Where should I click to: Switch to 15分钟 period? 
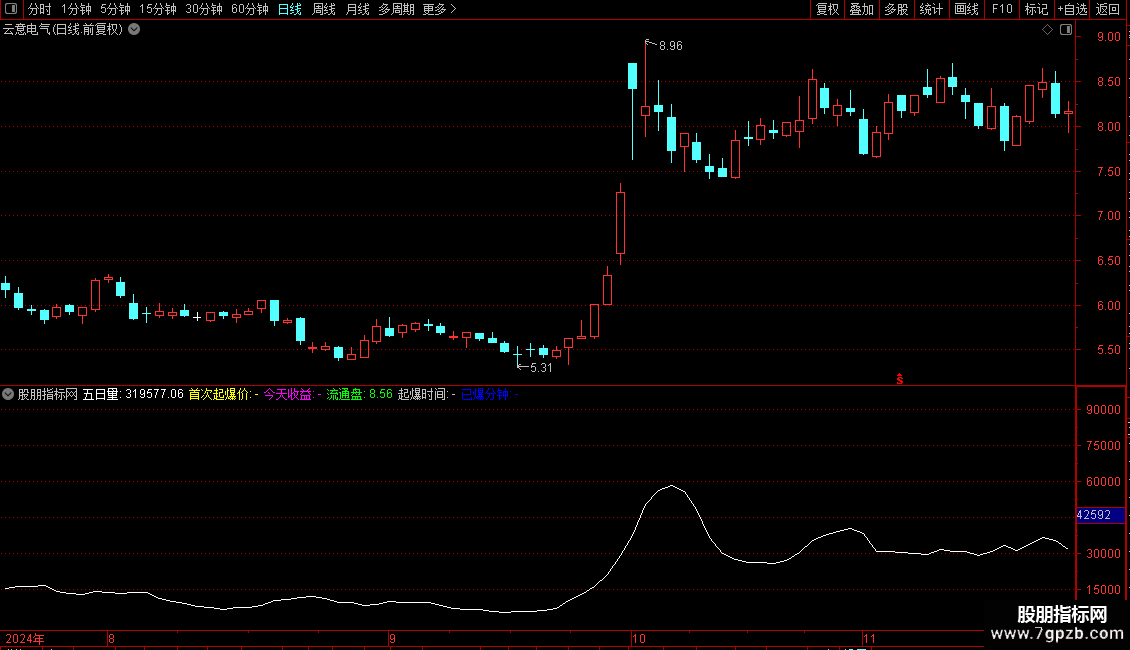tap(157, 9)
